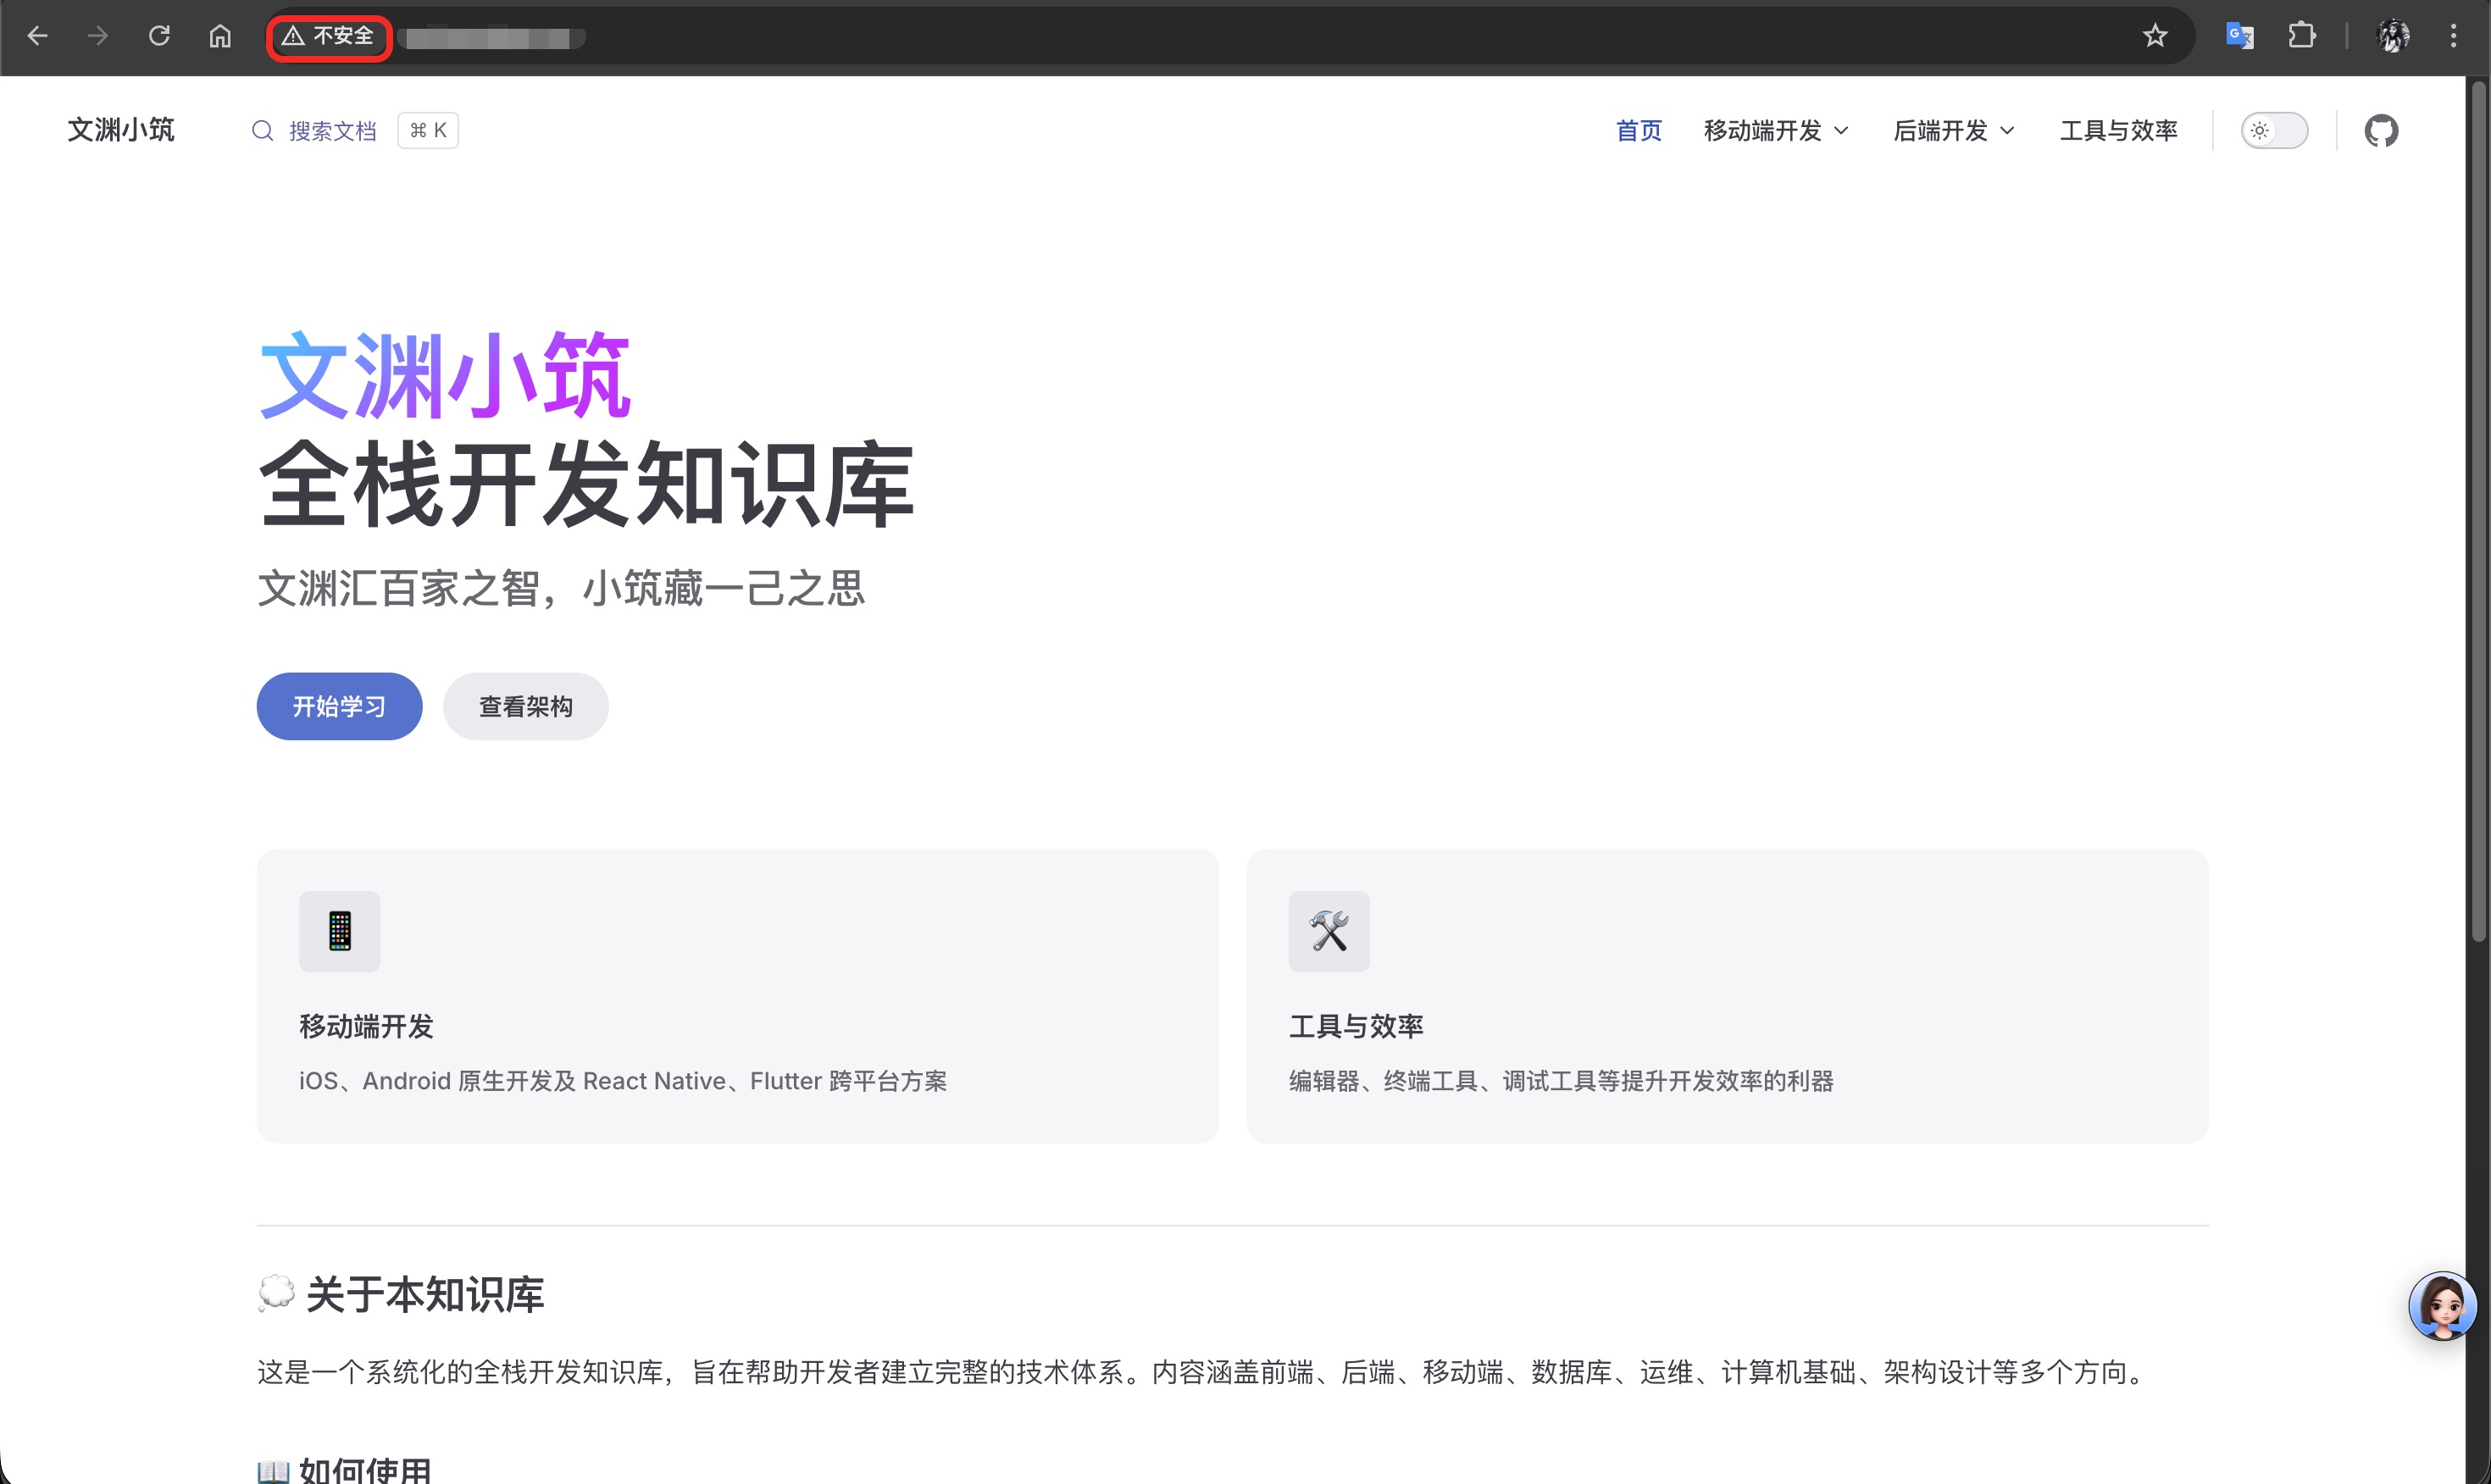The width and height of the screenshot is (2491, 1484).
Task: Open the chat assistant avatar
Action: coord(2443,1307)
